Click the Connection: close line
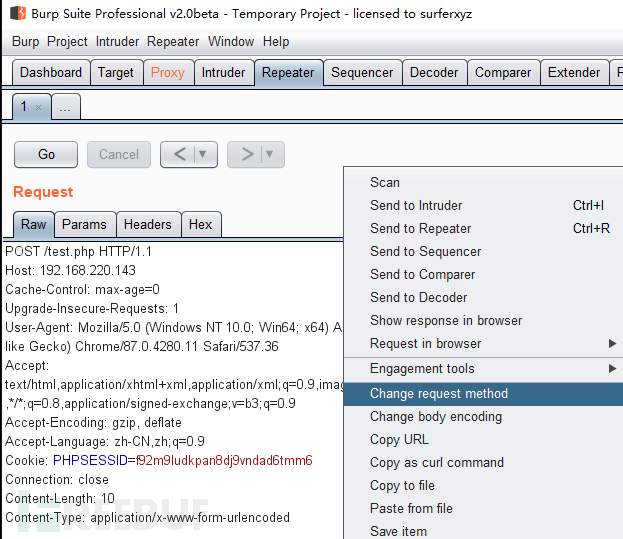Screen dimensions: 623x539 tap(57, 479)
